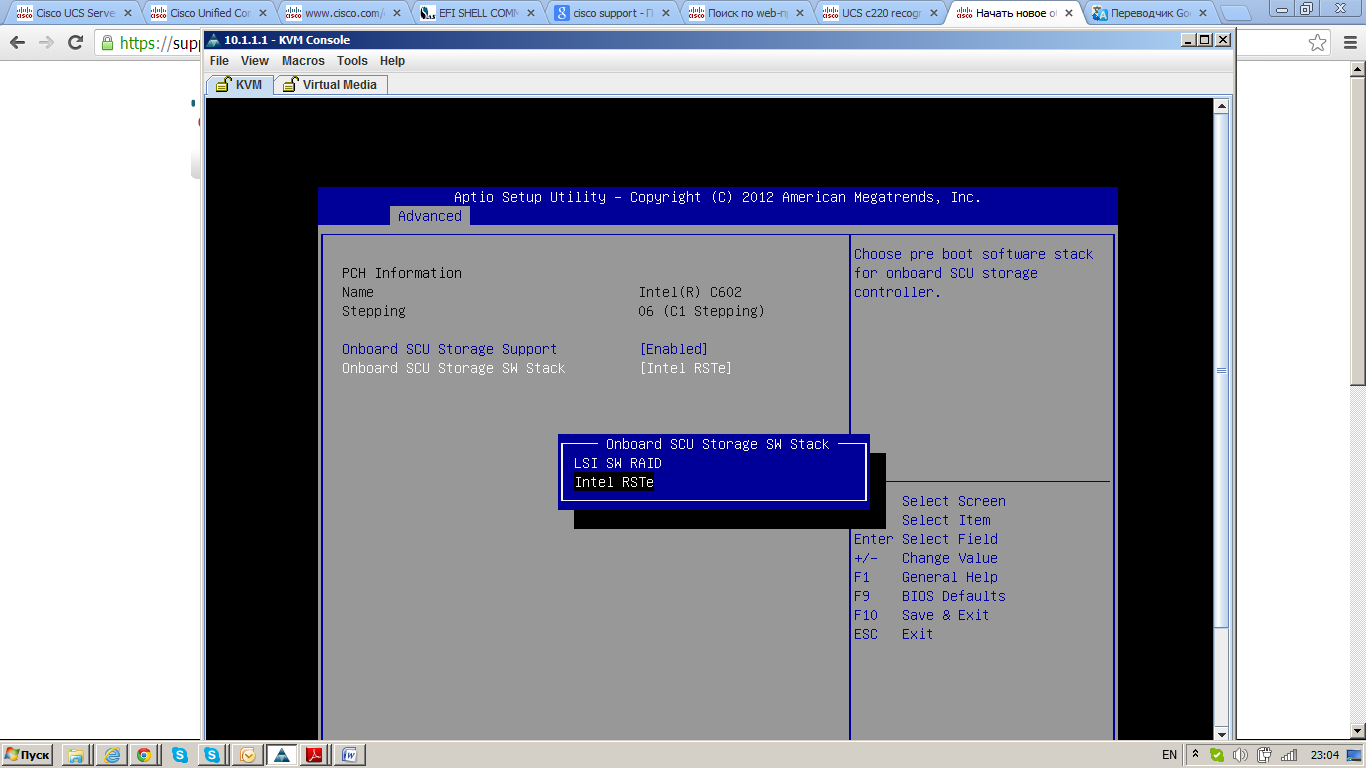This screenshot has width=1366, height=768.
Task: Bookmark this page with the star icon
Action: click(x=1318, y=43)
